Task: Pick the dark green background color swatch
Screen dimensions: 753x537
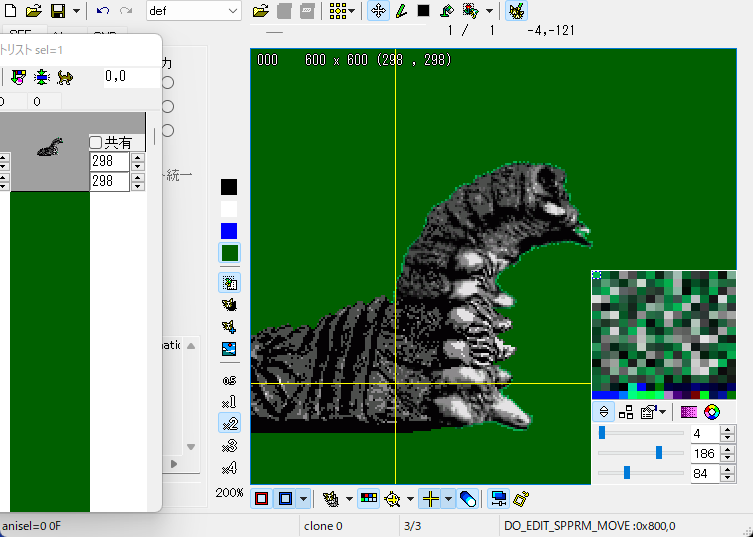Action: [x=230, y=253]
